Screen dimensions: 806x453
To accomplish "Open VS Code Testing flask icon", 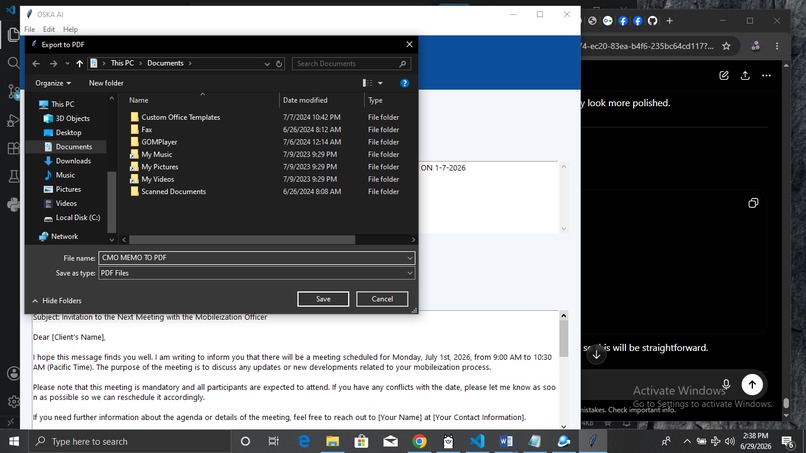I will click(13, 176).
